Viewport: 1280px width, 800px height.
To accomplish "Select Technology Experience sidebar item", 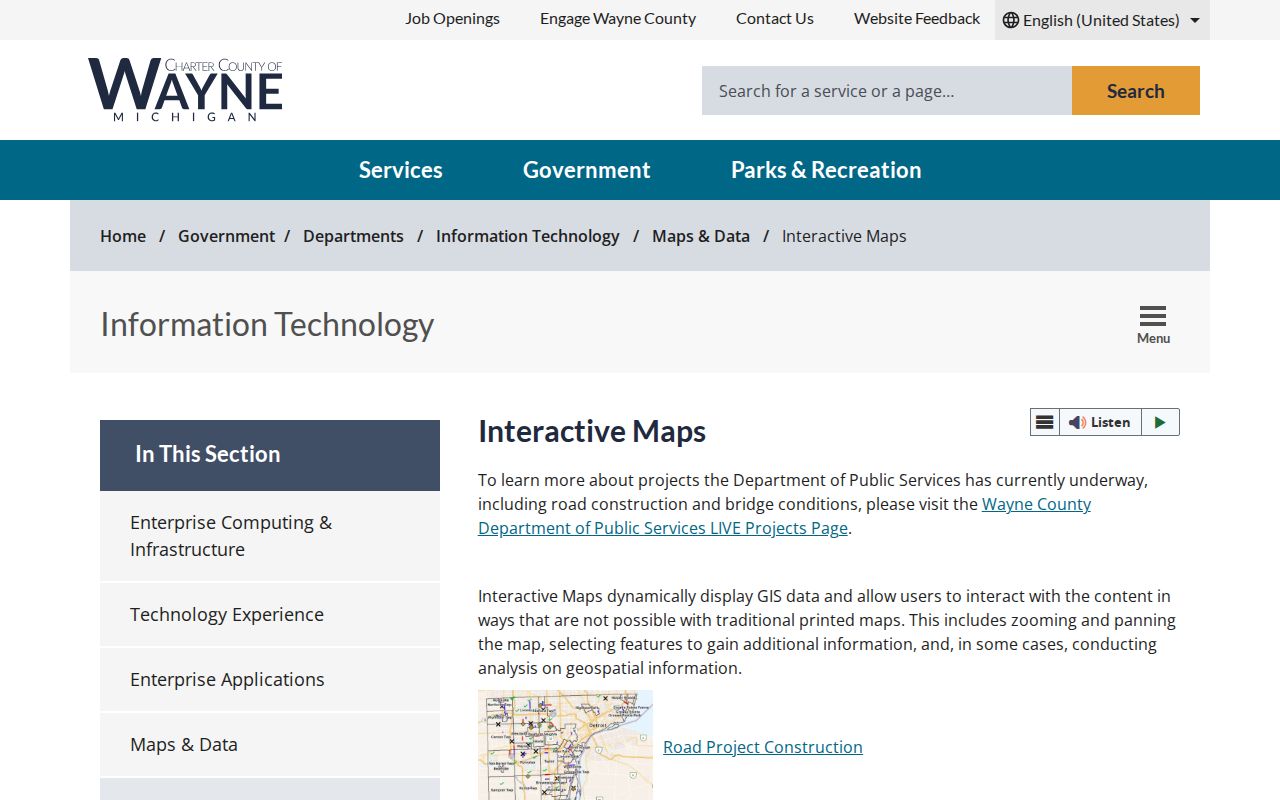I will 270,614.
